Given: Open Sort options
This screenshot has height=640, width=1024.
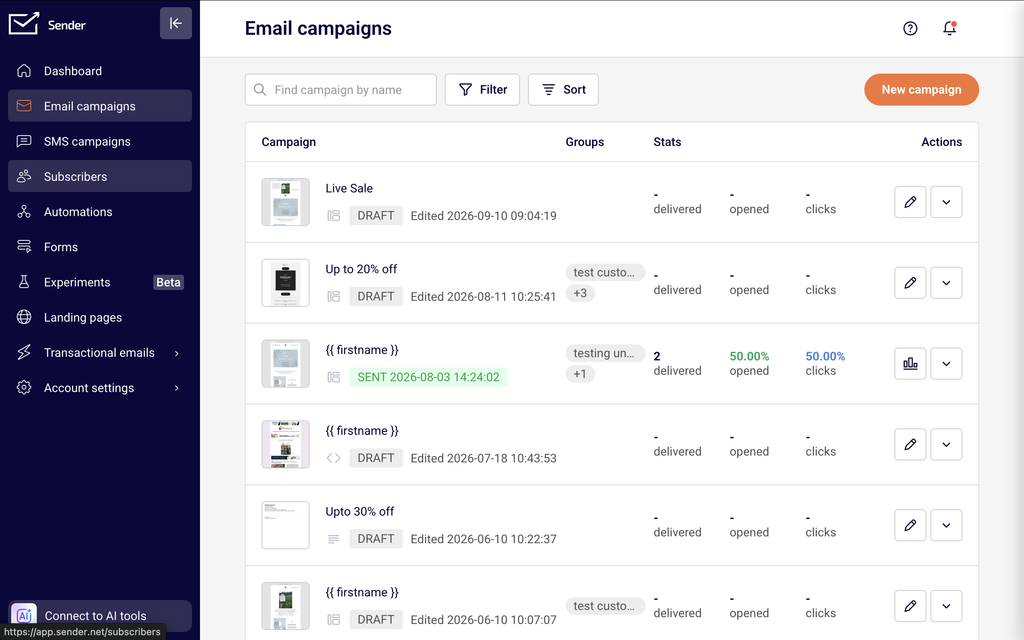Looking at the screenshot, I should click(564, 89).
